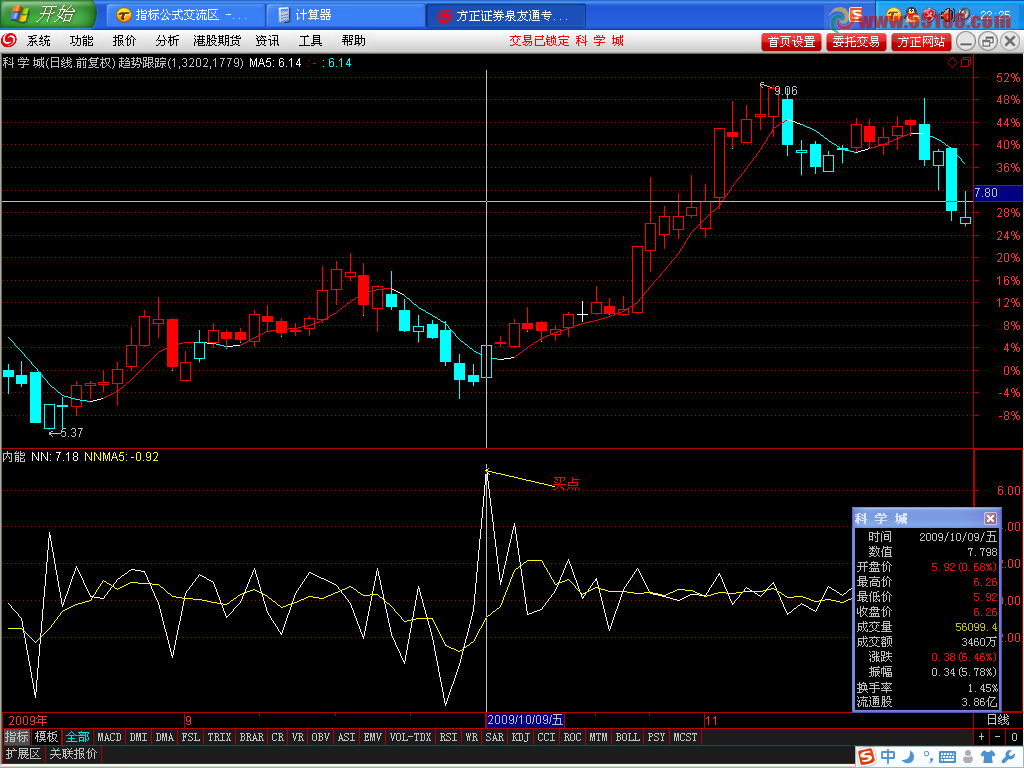Switch to the OBV indicator
Screen dimensions: 1024x768
point(320,737)
